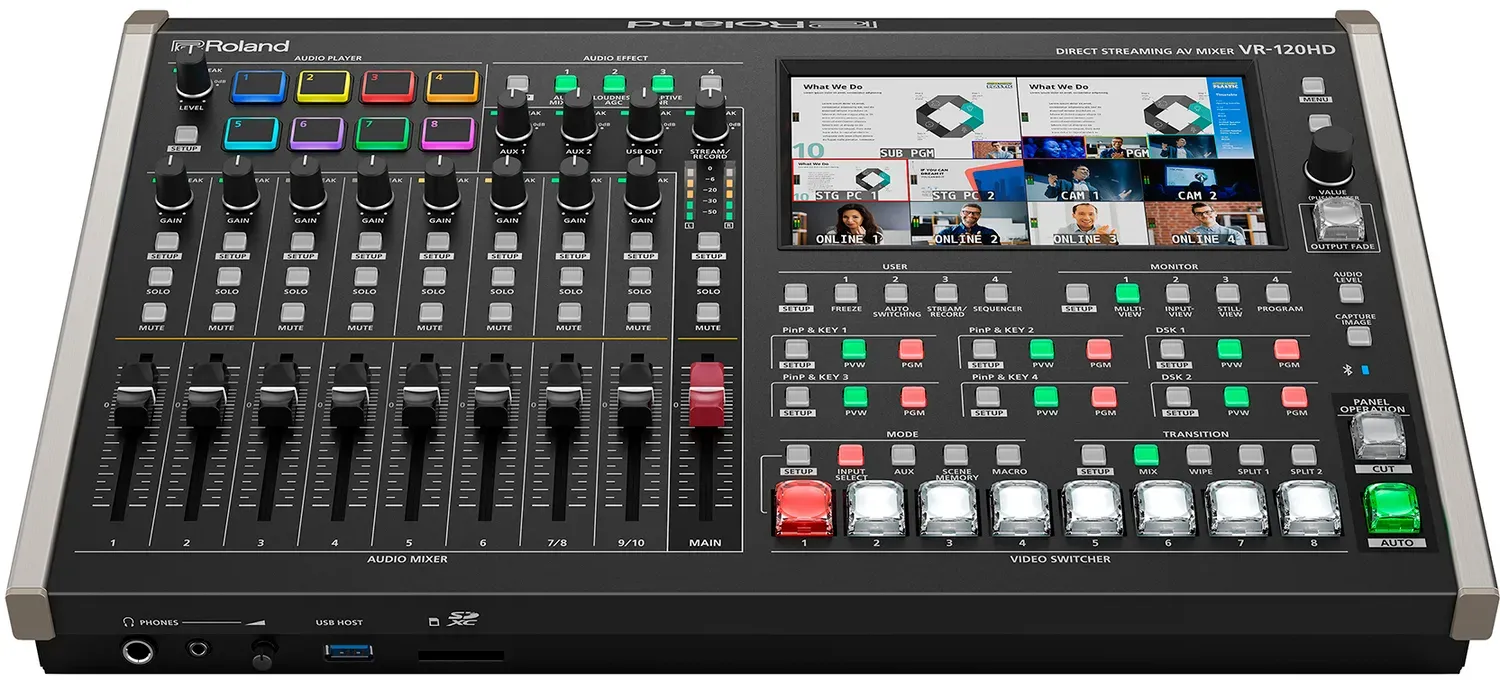This screenshot has height=680, width=1500.
Task: Set the monitor to PROGRAM
Action: click(1278, 293)
